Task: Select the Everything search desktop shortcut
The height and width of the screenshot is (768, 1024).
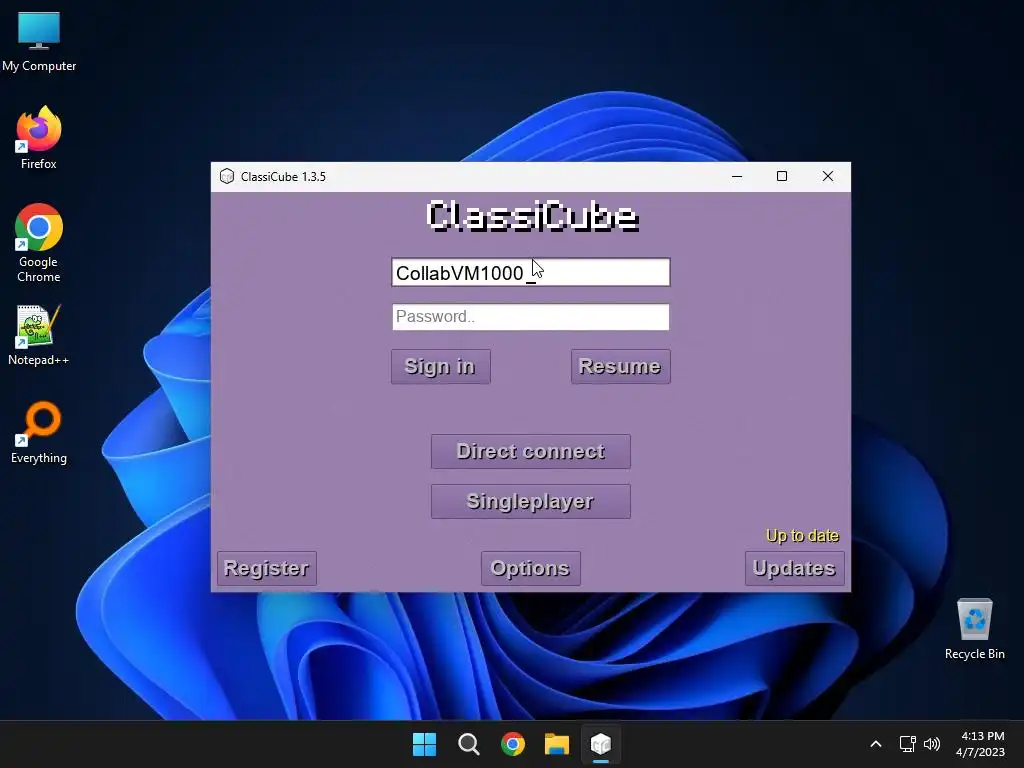Action: point(39,432)
